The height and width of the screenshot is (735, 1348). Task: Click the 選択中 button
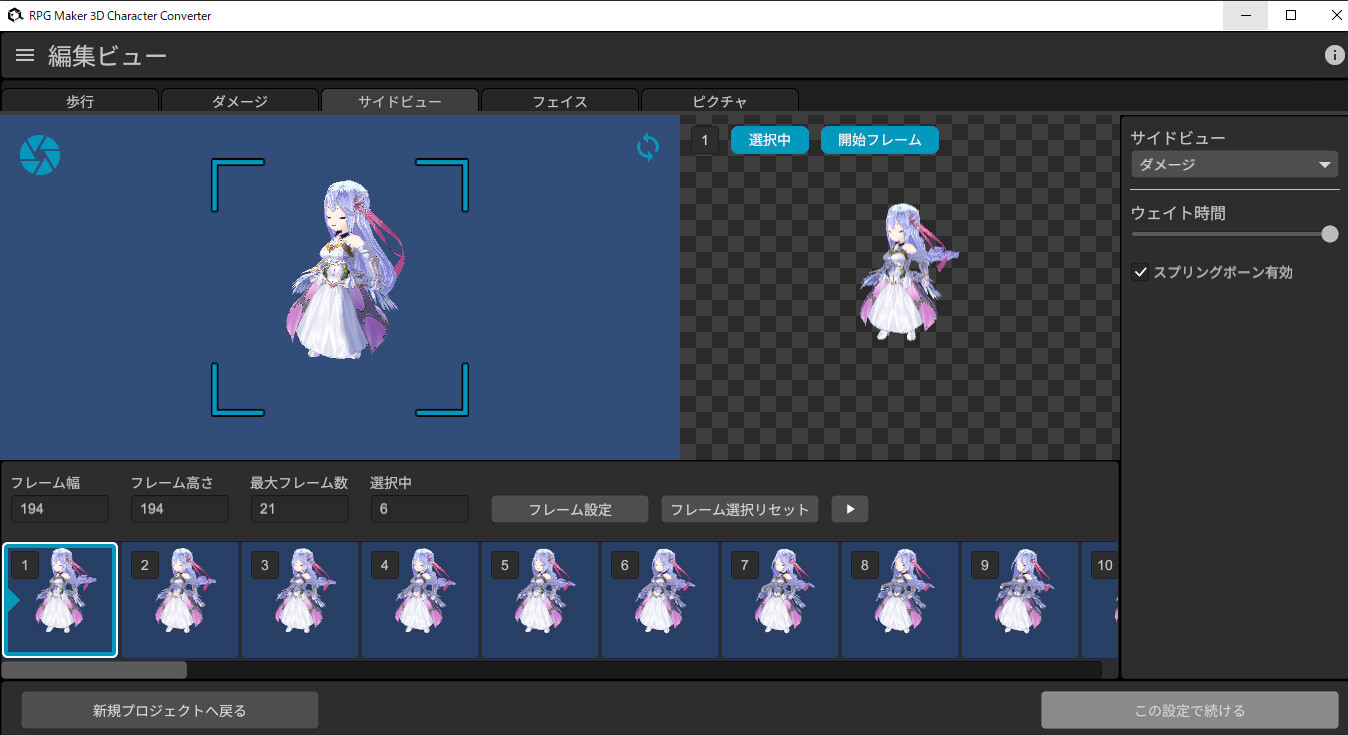pos(770,140)
